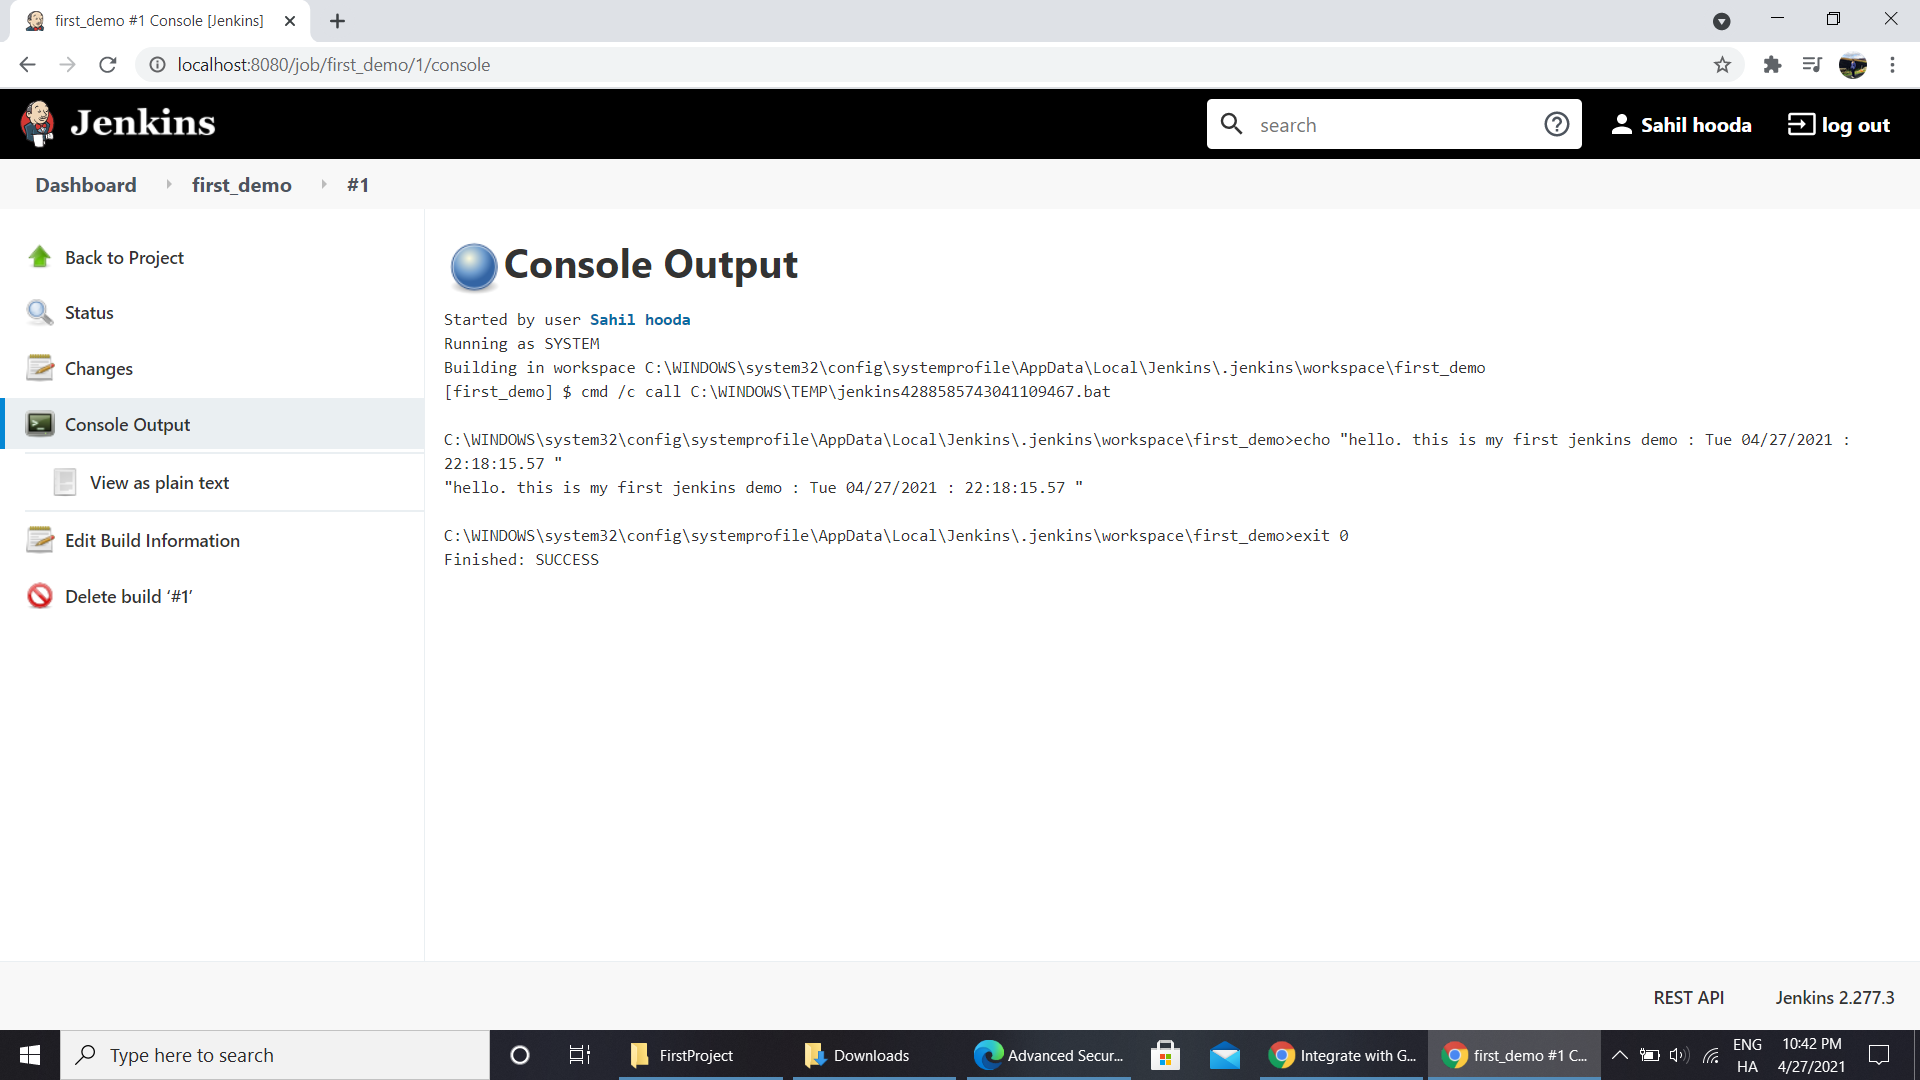Click the Delete build '#1' red icon

tap(40, 596)
